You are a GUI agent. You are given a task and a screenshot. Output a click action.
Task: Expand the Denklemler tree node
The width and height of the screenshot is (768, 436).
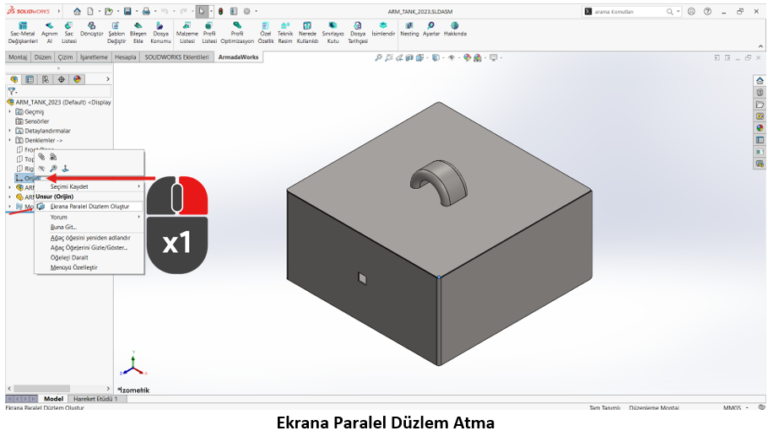tap(10, 141)
